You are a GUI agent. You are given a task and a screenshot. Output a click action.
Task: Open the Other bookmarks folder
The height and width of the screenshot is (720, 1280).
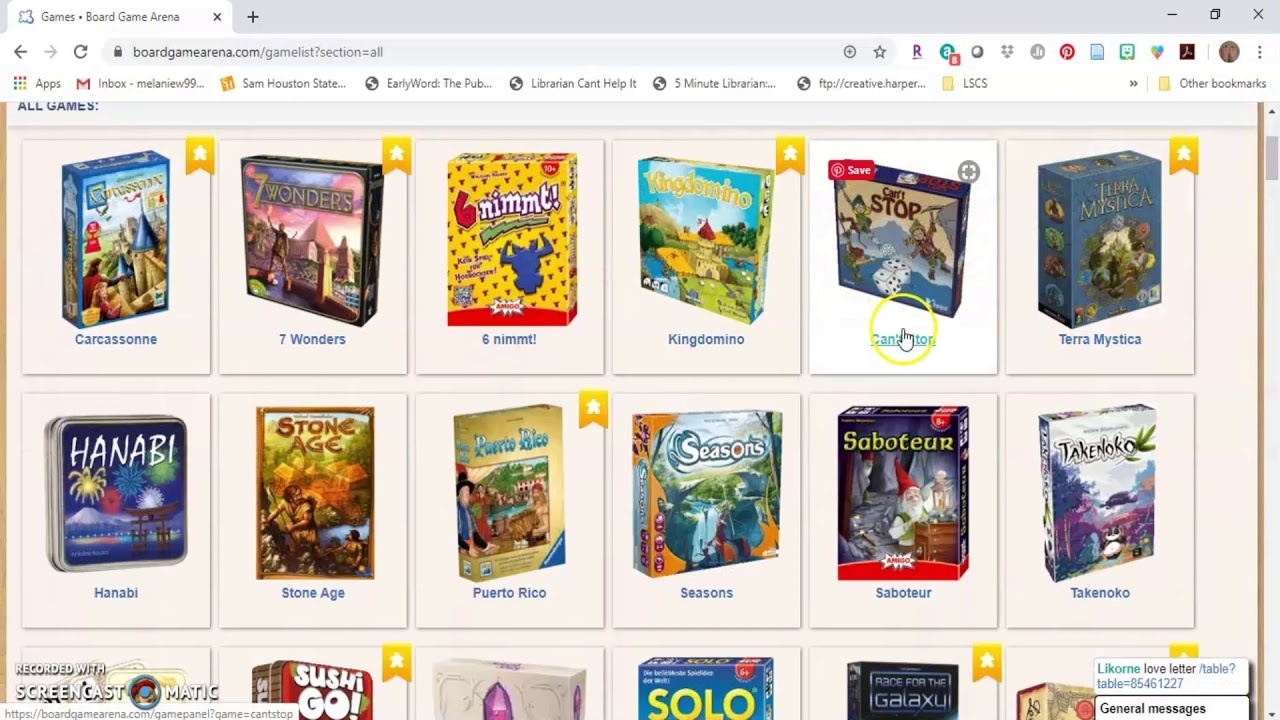click(1211, 83)
